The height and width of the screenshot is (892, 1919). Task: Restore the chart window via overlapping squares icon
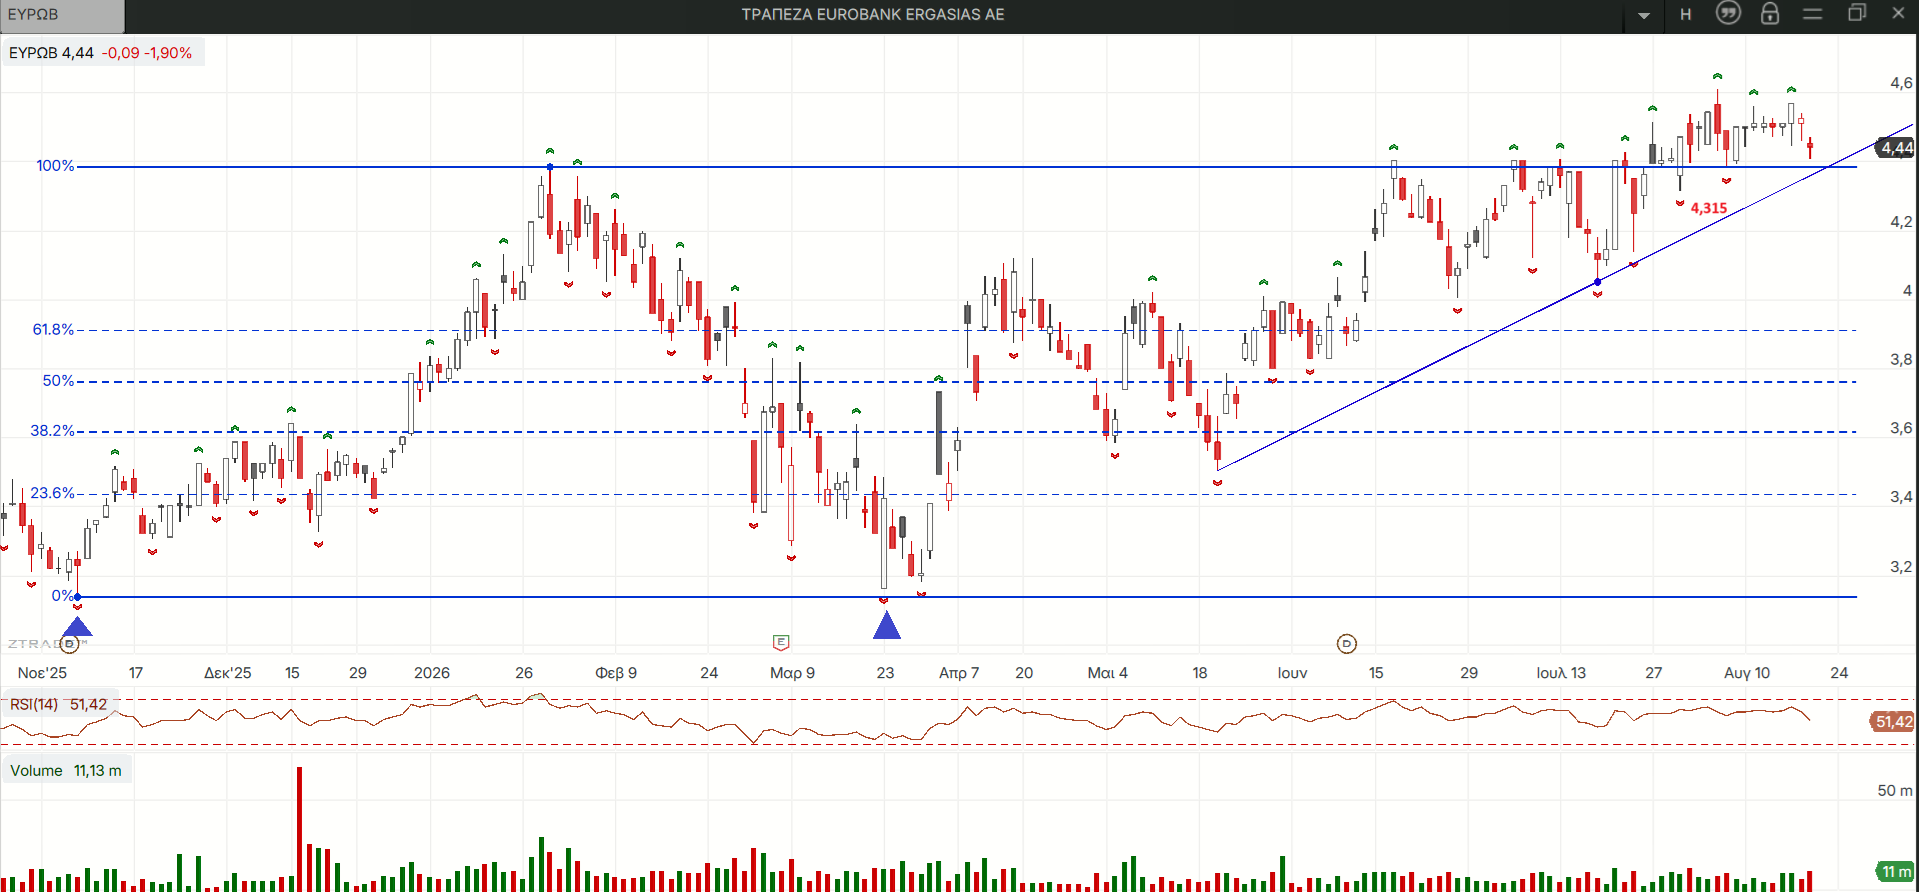[x=1857, y=13]
